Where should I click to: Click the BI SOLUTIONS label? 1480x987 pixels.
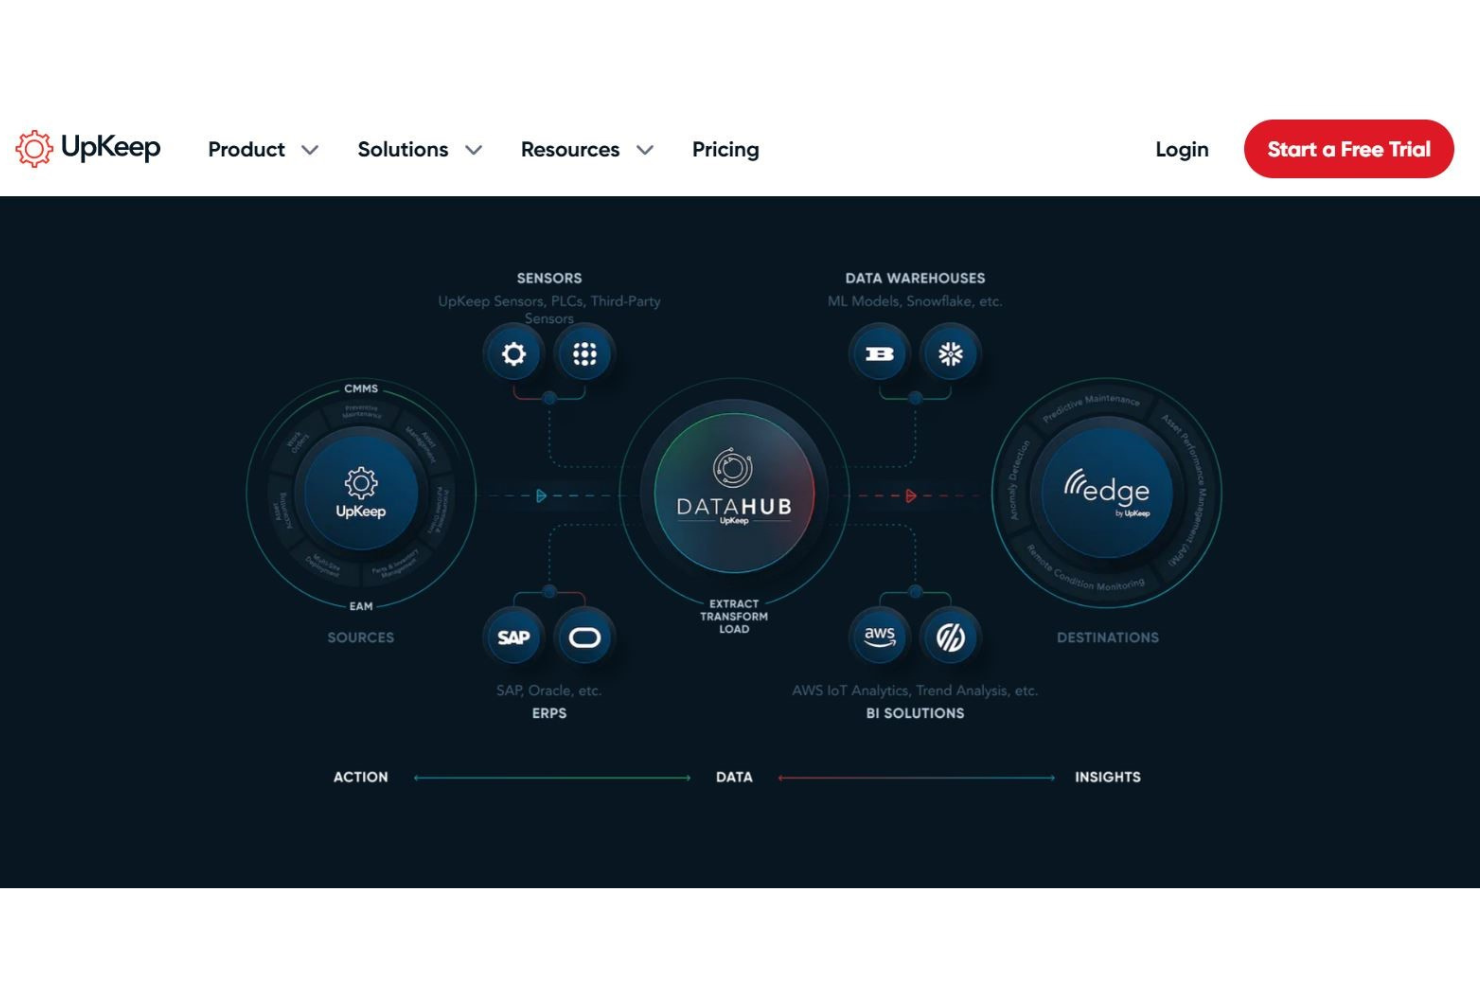pos(915,713)
